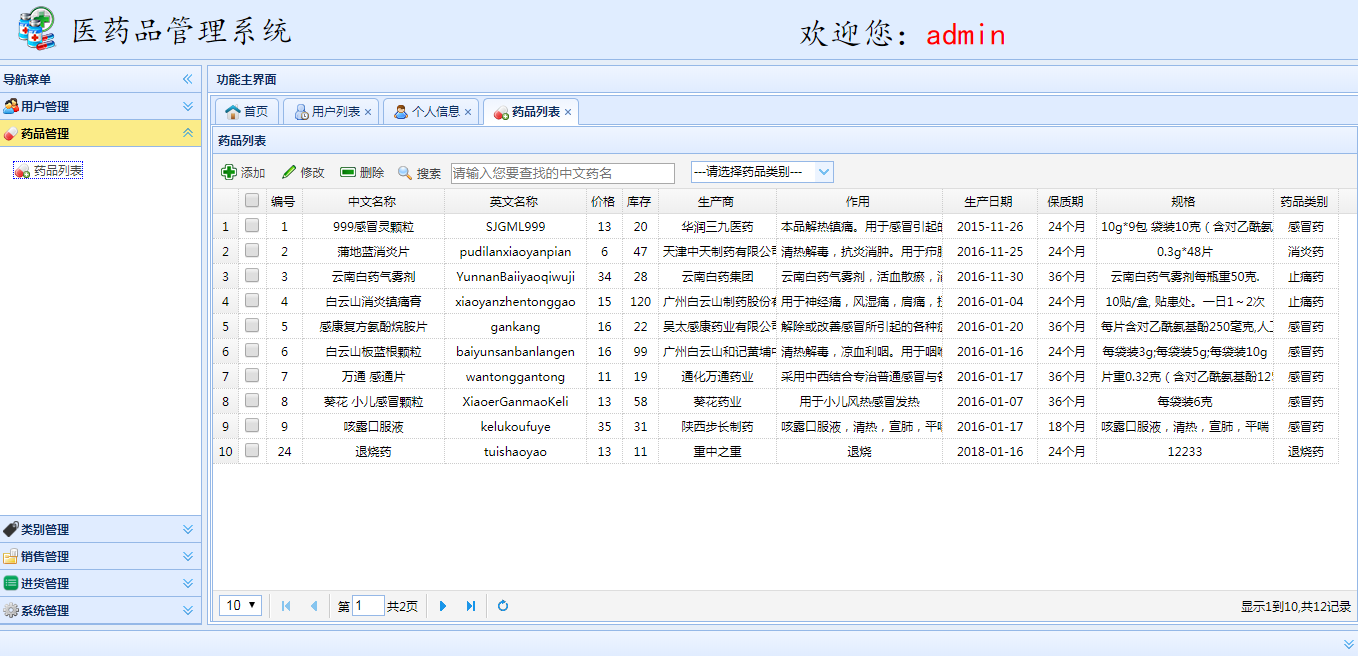Collapse the 药品管理 accordion section
Screen dimensions: 1358x656
pyautogui.click(x=187, y=133)
